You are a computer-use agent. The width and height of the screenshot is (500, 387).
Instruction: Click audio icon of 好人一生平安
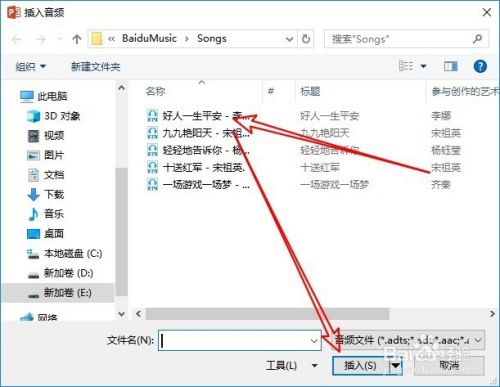tap(152, 116)
